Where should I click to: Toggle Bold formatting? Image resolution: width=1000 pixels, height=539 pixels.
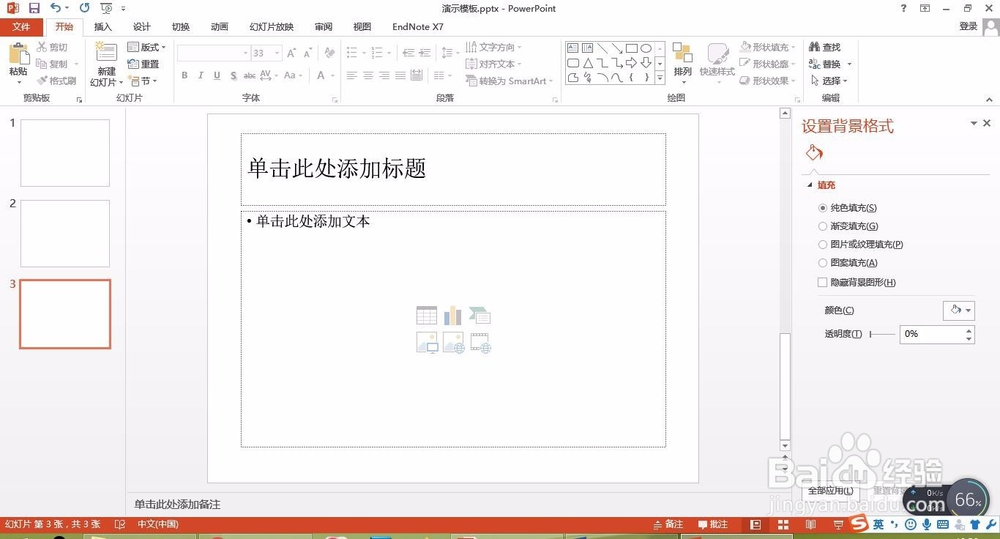tap(184, 75)
